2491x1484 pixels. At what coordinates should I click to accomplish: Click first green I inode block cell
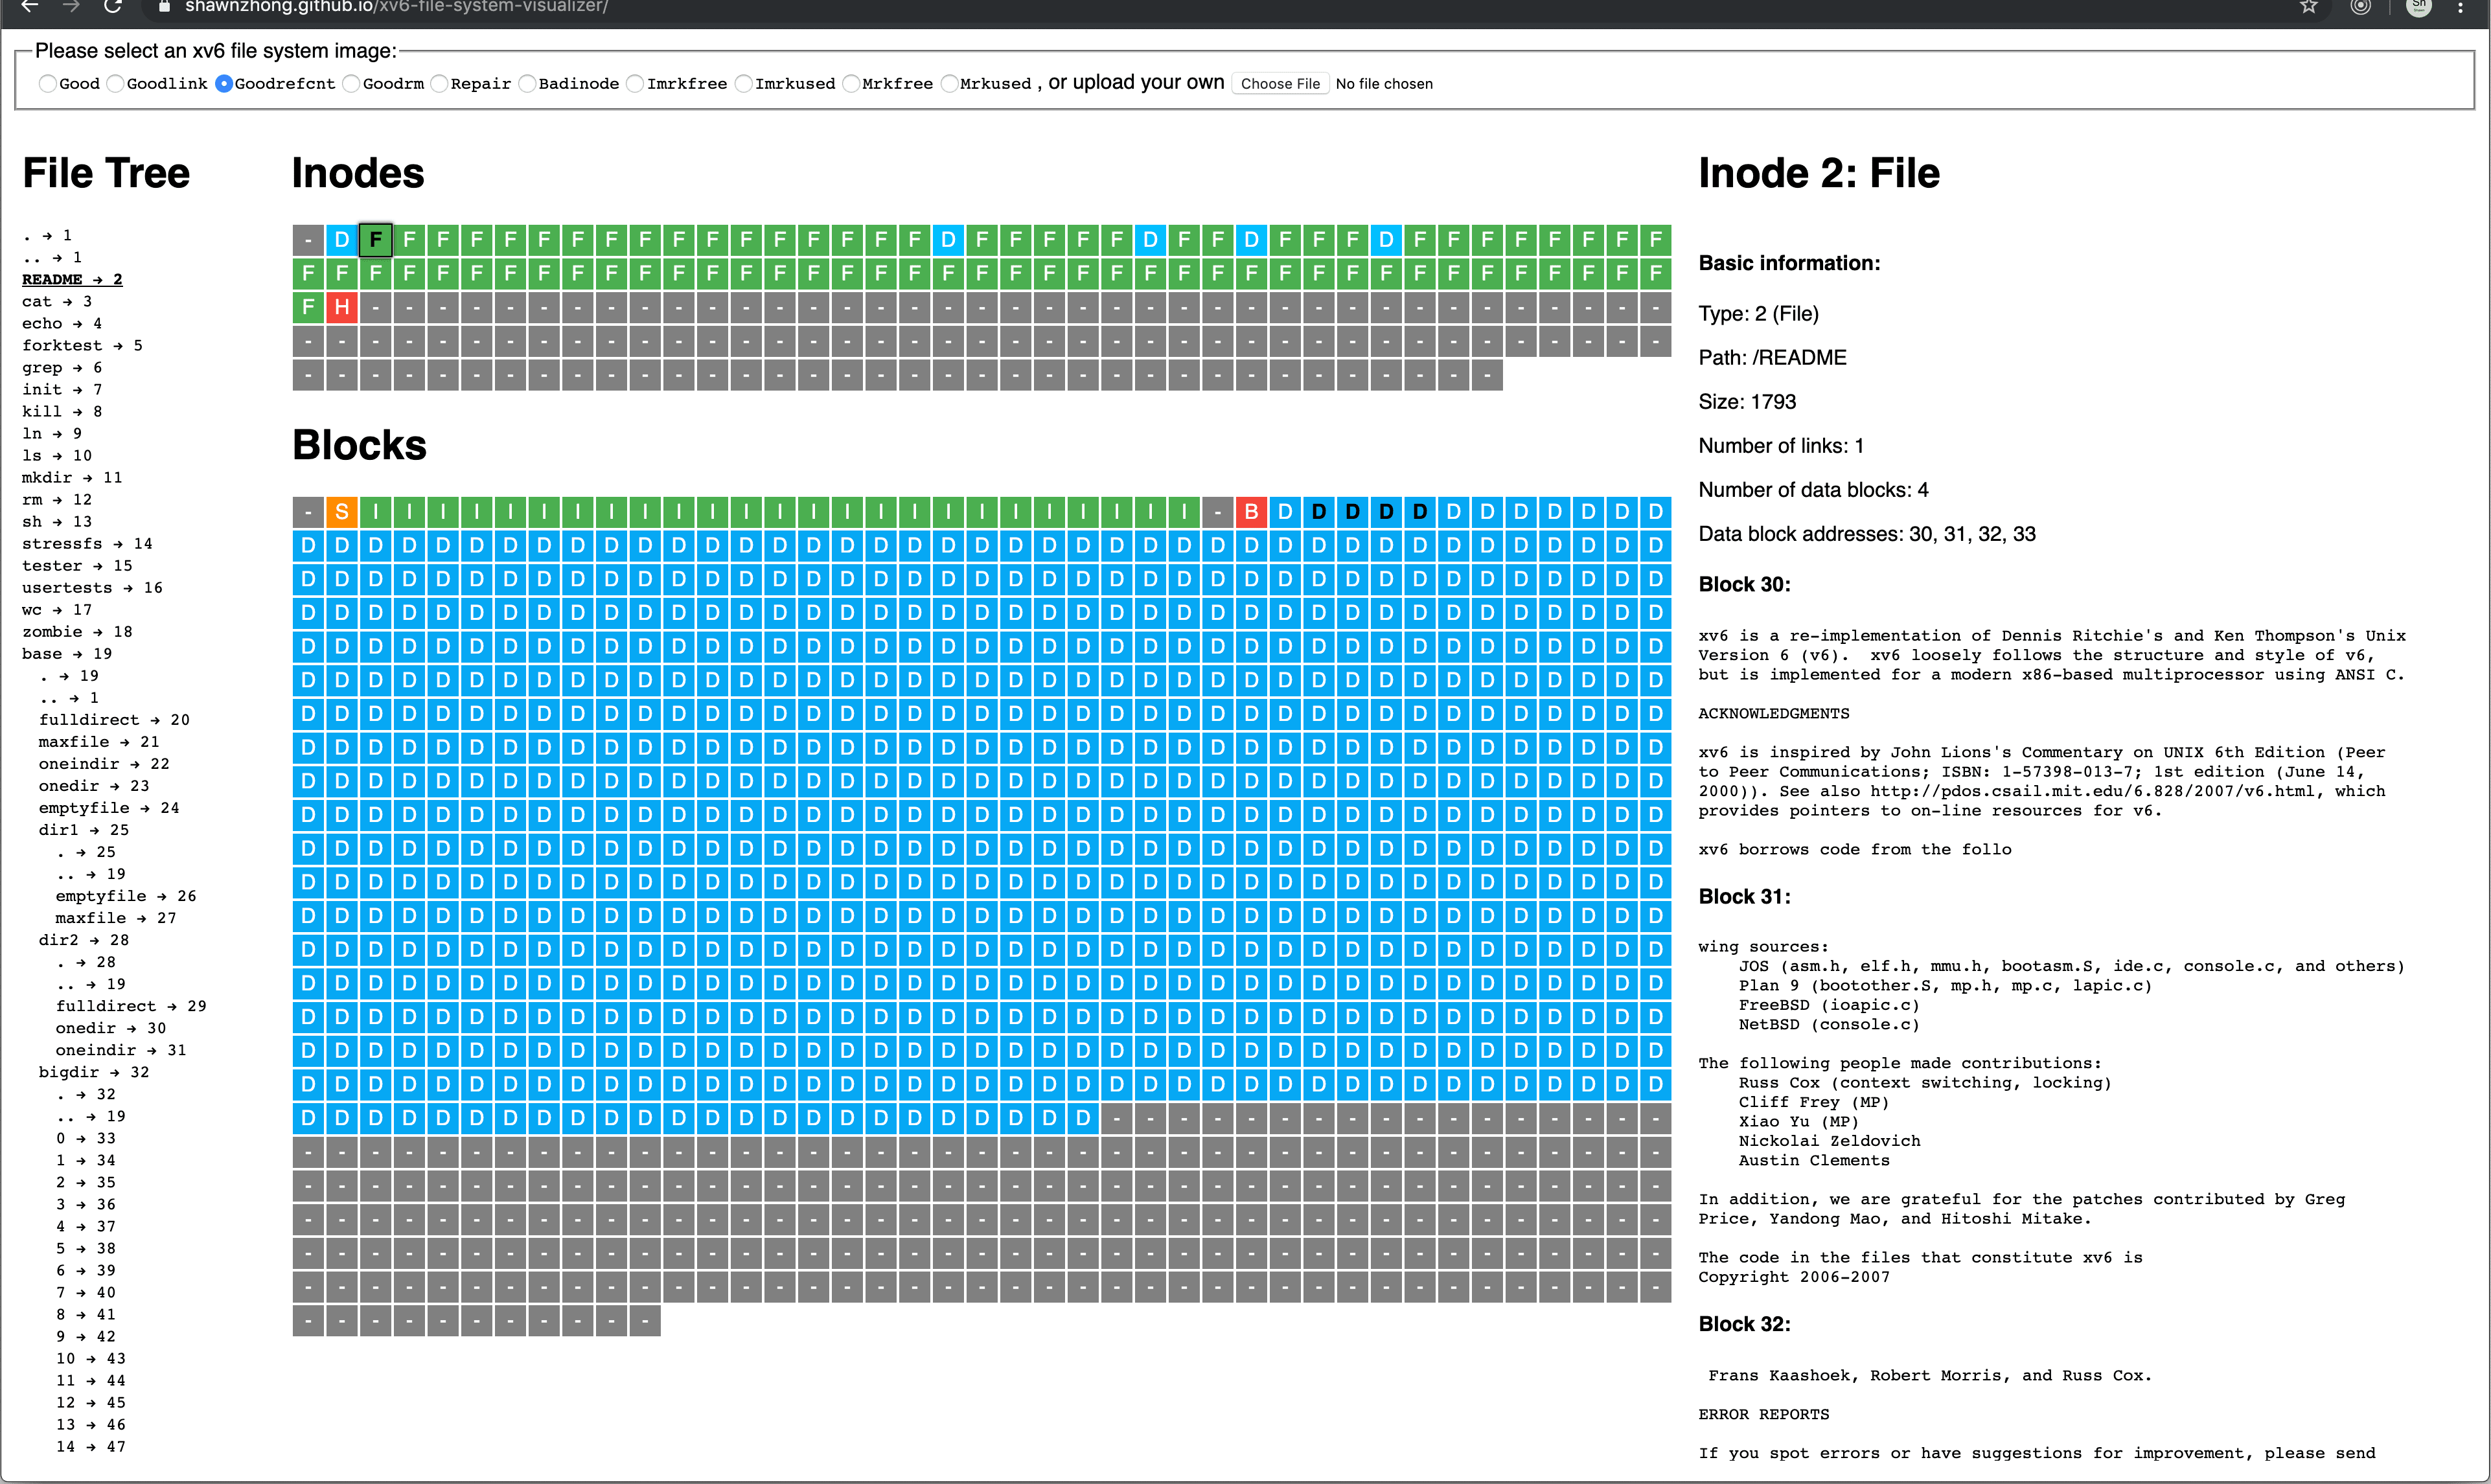376,512
